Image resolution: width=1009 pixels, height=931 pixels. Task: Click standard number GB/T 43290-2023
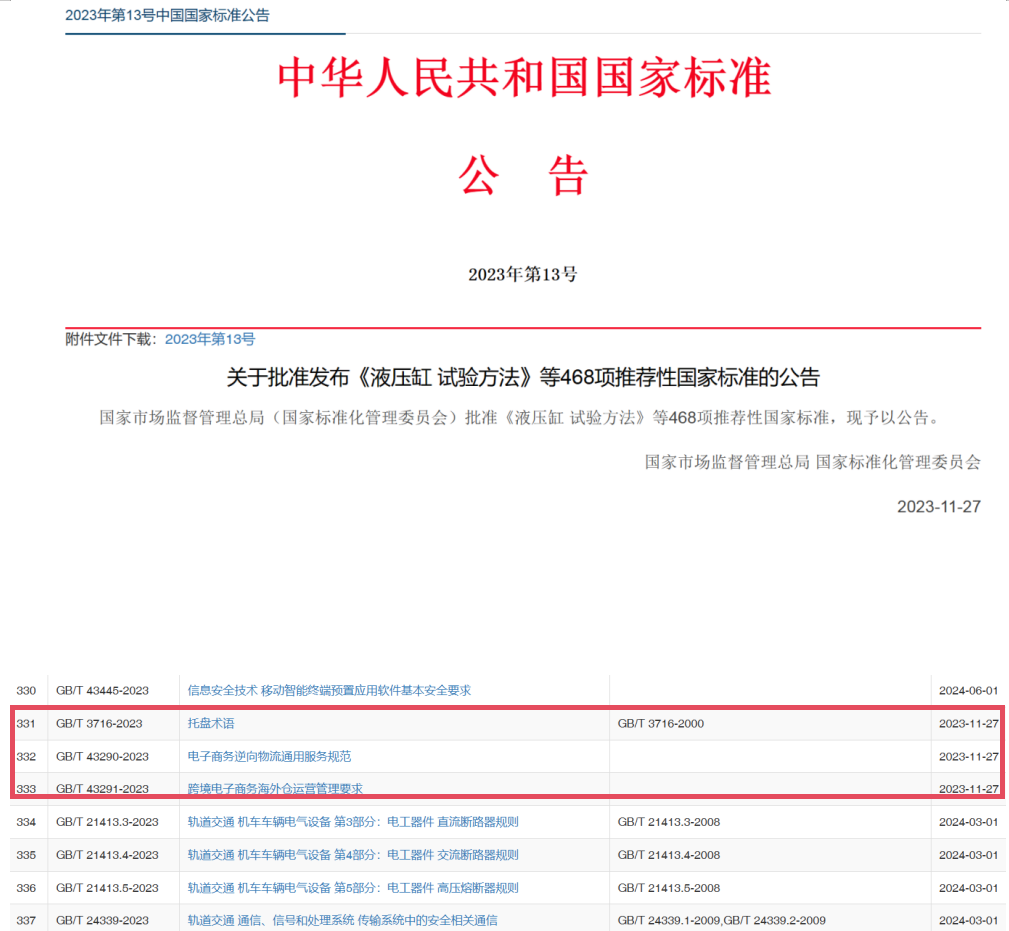pos(102,756)
